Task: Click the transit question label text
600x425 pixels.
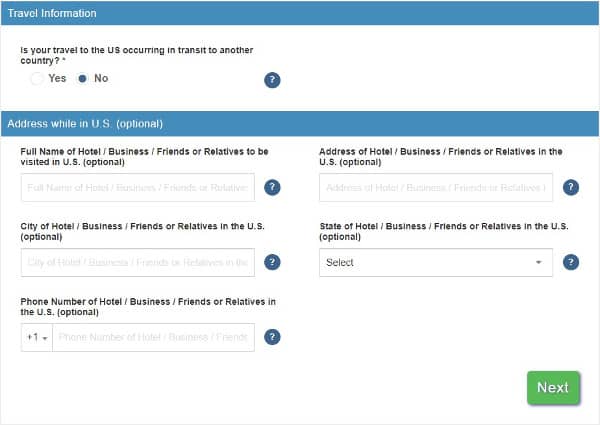Action: click(x=132, y=54)
